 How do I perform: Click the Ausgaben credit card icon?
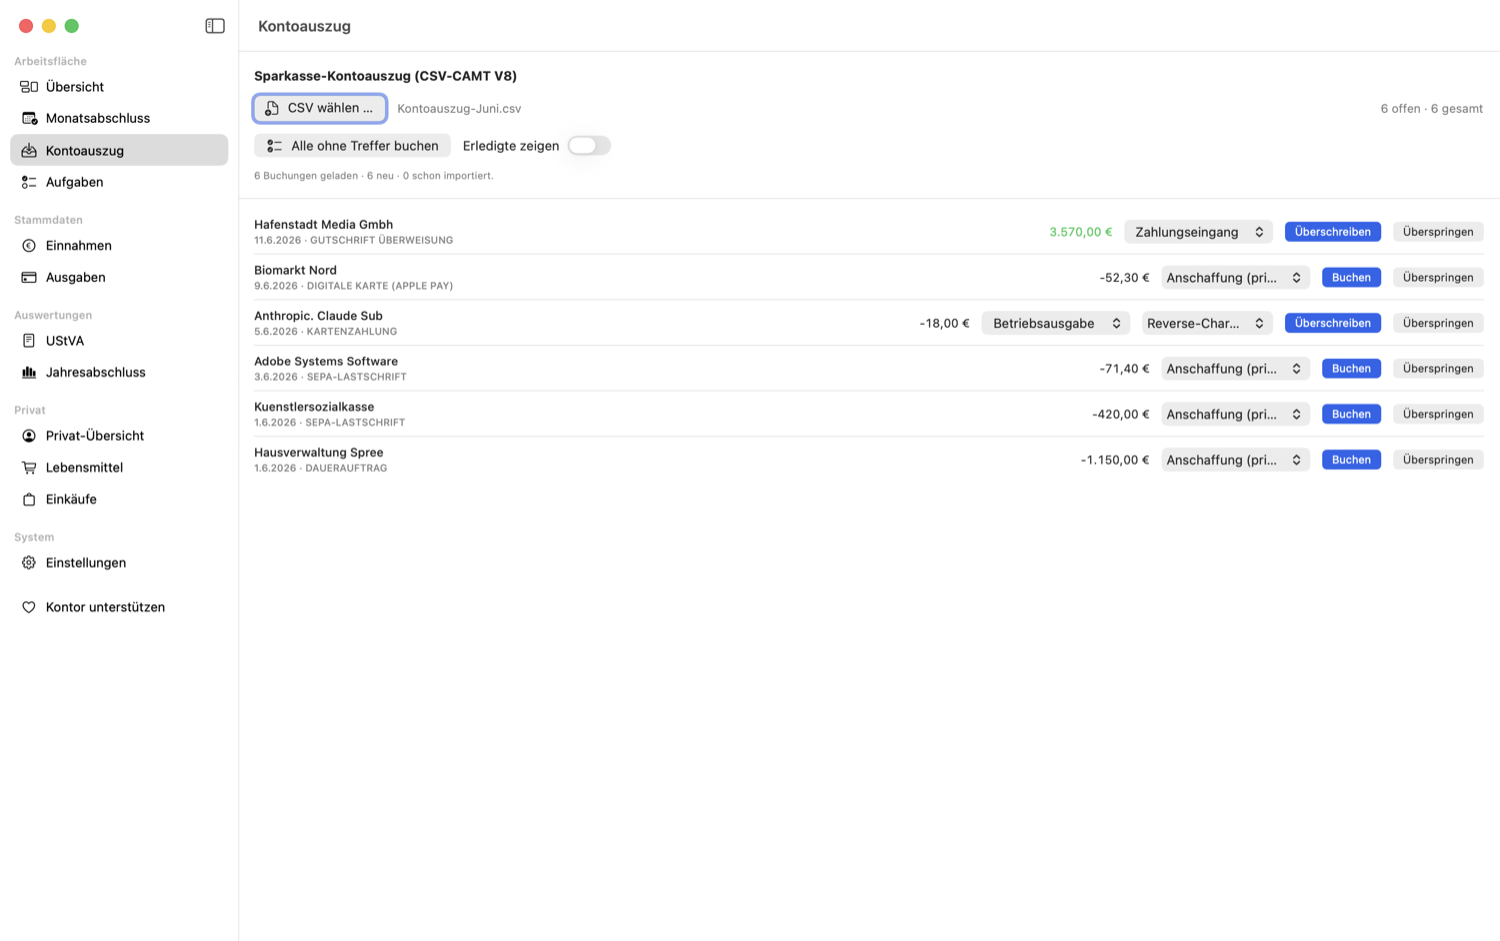(29, 277)
